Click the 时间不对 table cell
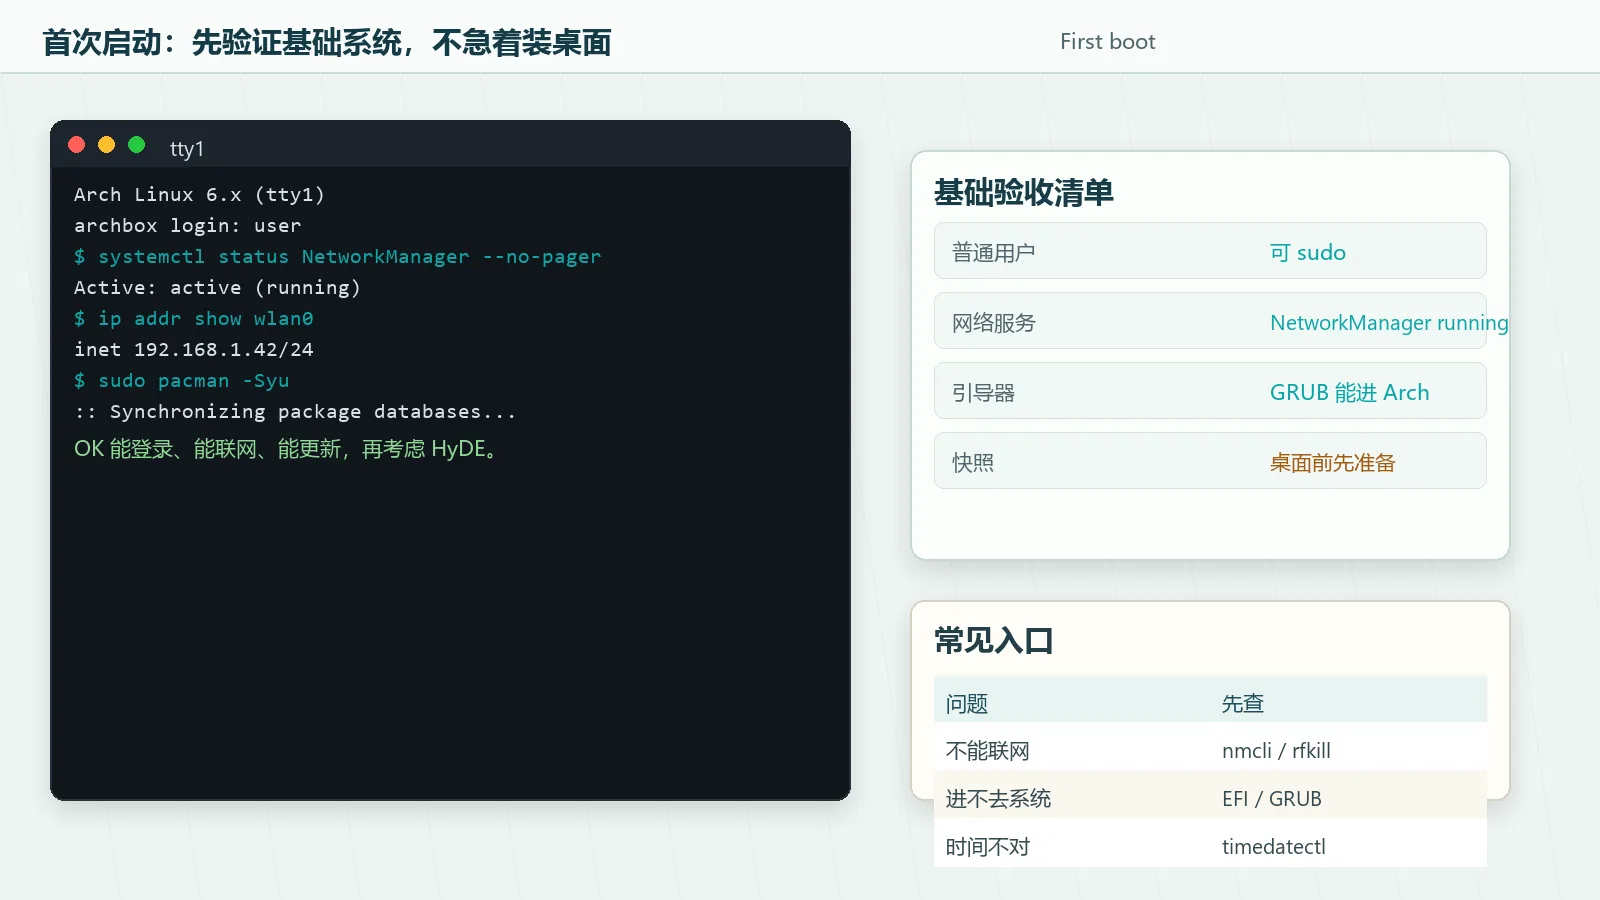Screen dimensions: 1600x900 [987, 846]
